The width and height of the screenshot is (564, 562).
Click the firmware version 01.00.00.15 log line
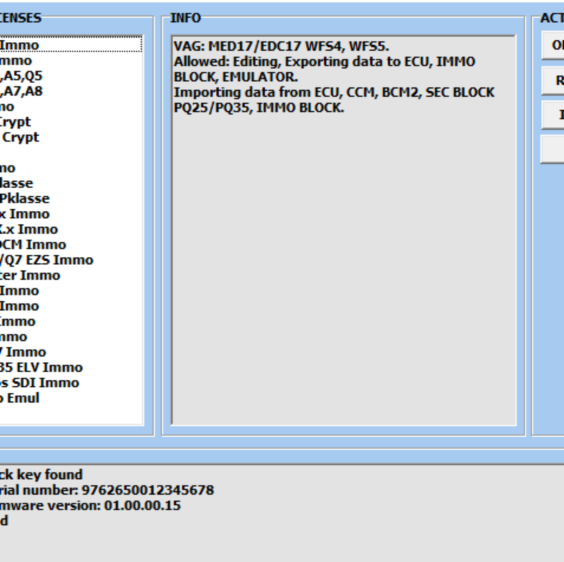pos(90,506)
